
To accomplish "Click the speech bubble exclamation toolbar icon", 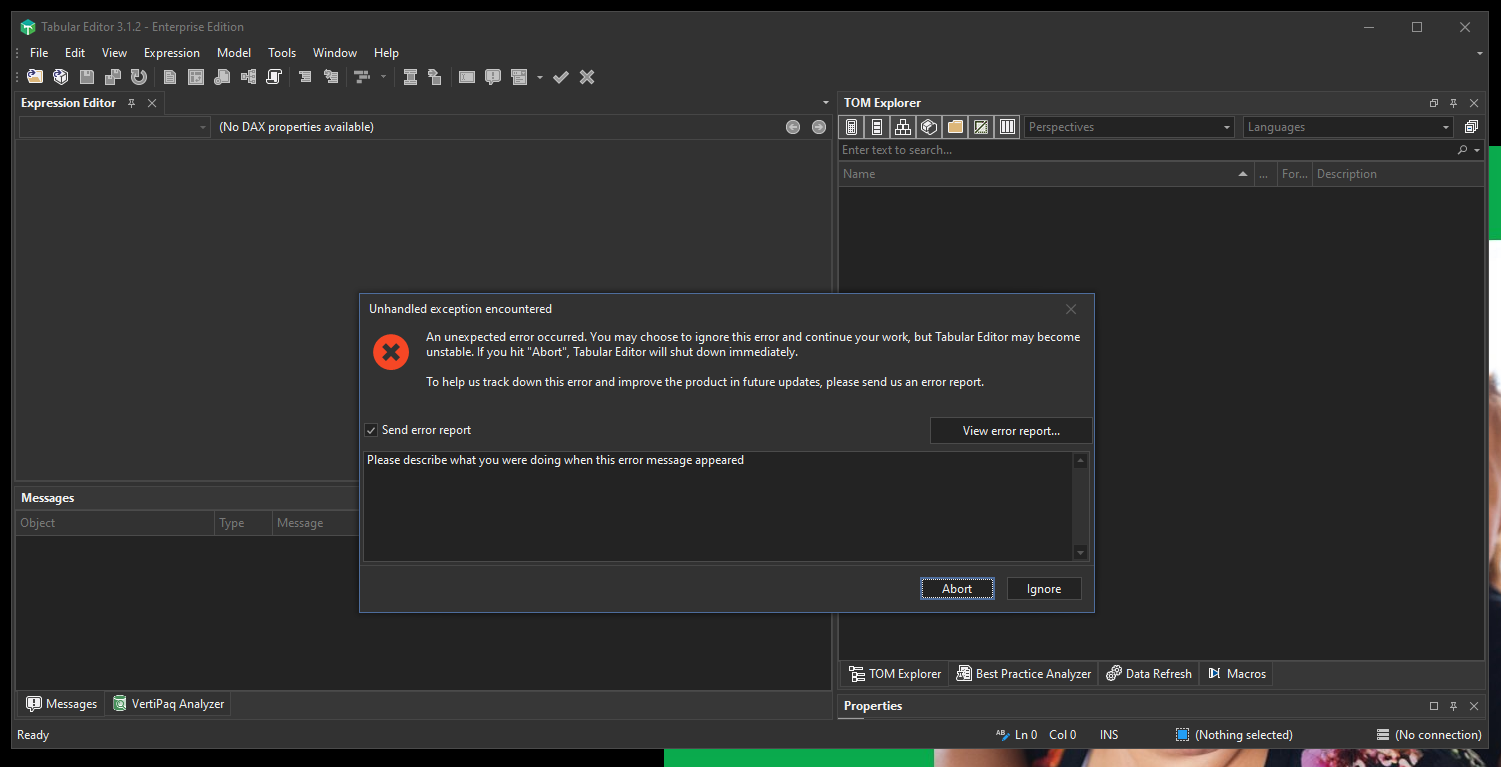I will pyautogui.click(x=492, y=77).
